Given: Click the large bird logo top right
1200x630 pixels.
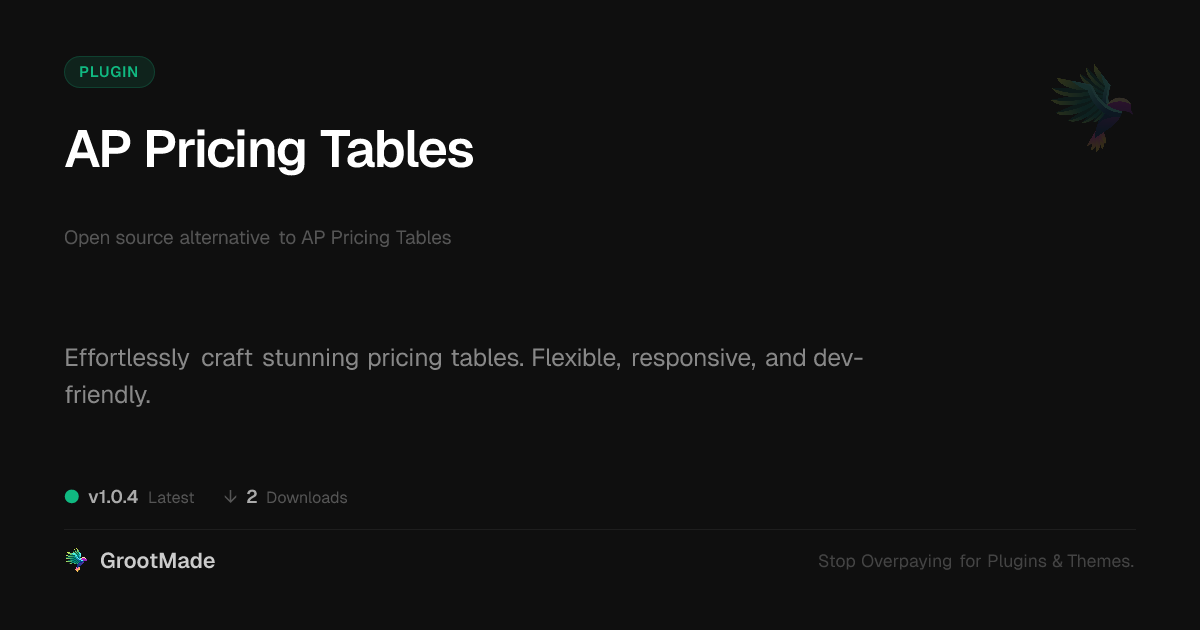Looking at the screenshot, I should 1092,107.
